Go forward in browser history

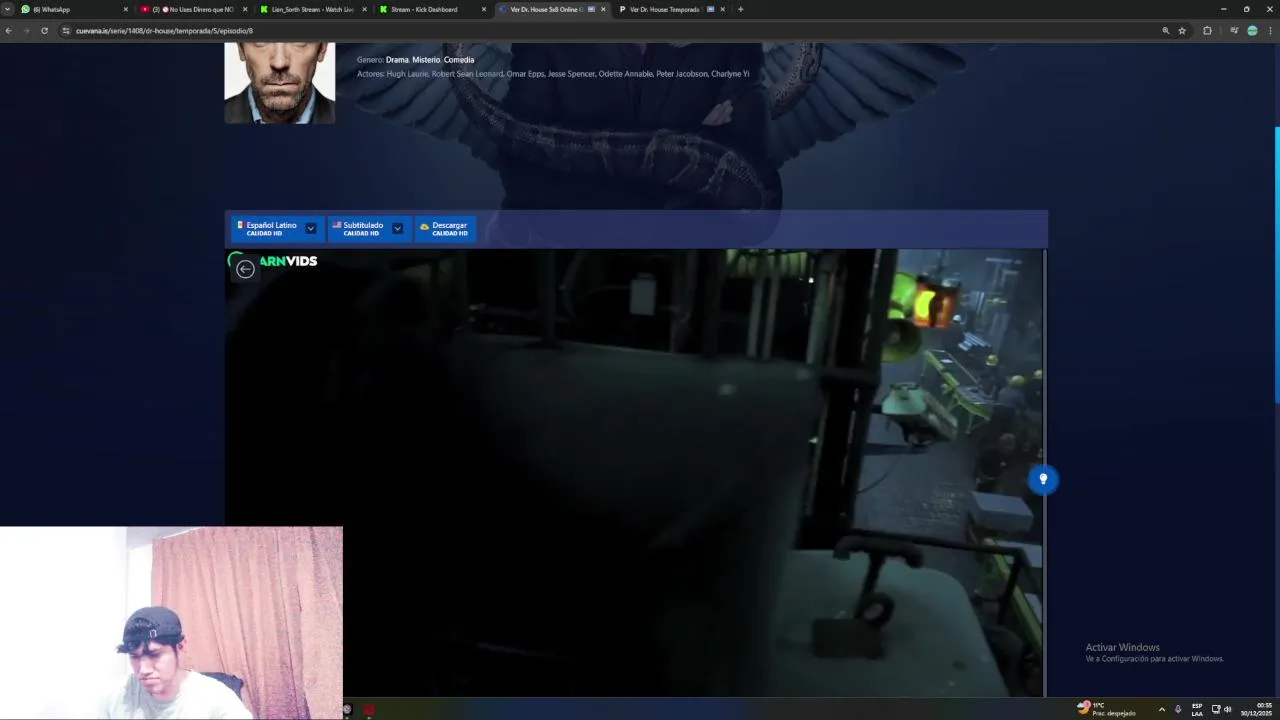point(26,31)
